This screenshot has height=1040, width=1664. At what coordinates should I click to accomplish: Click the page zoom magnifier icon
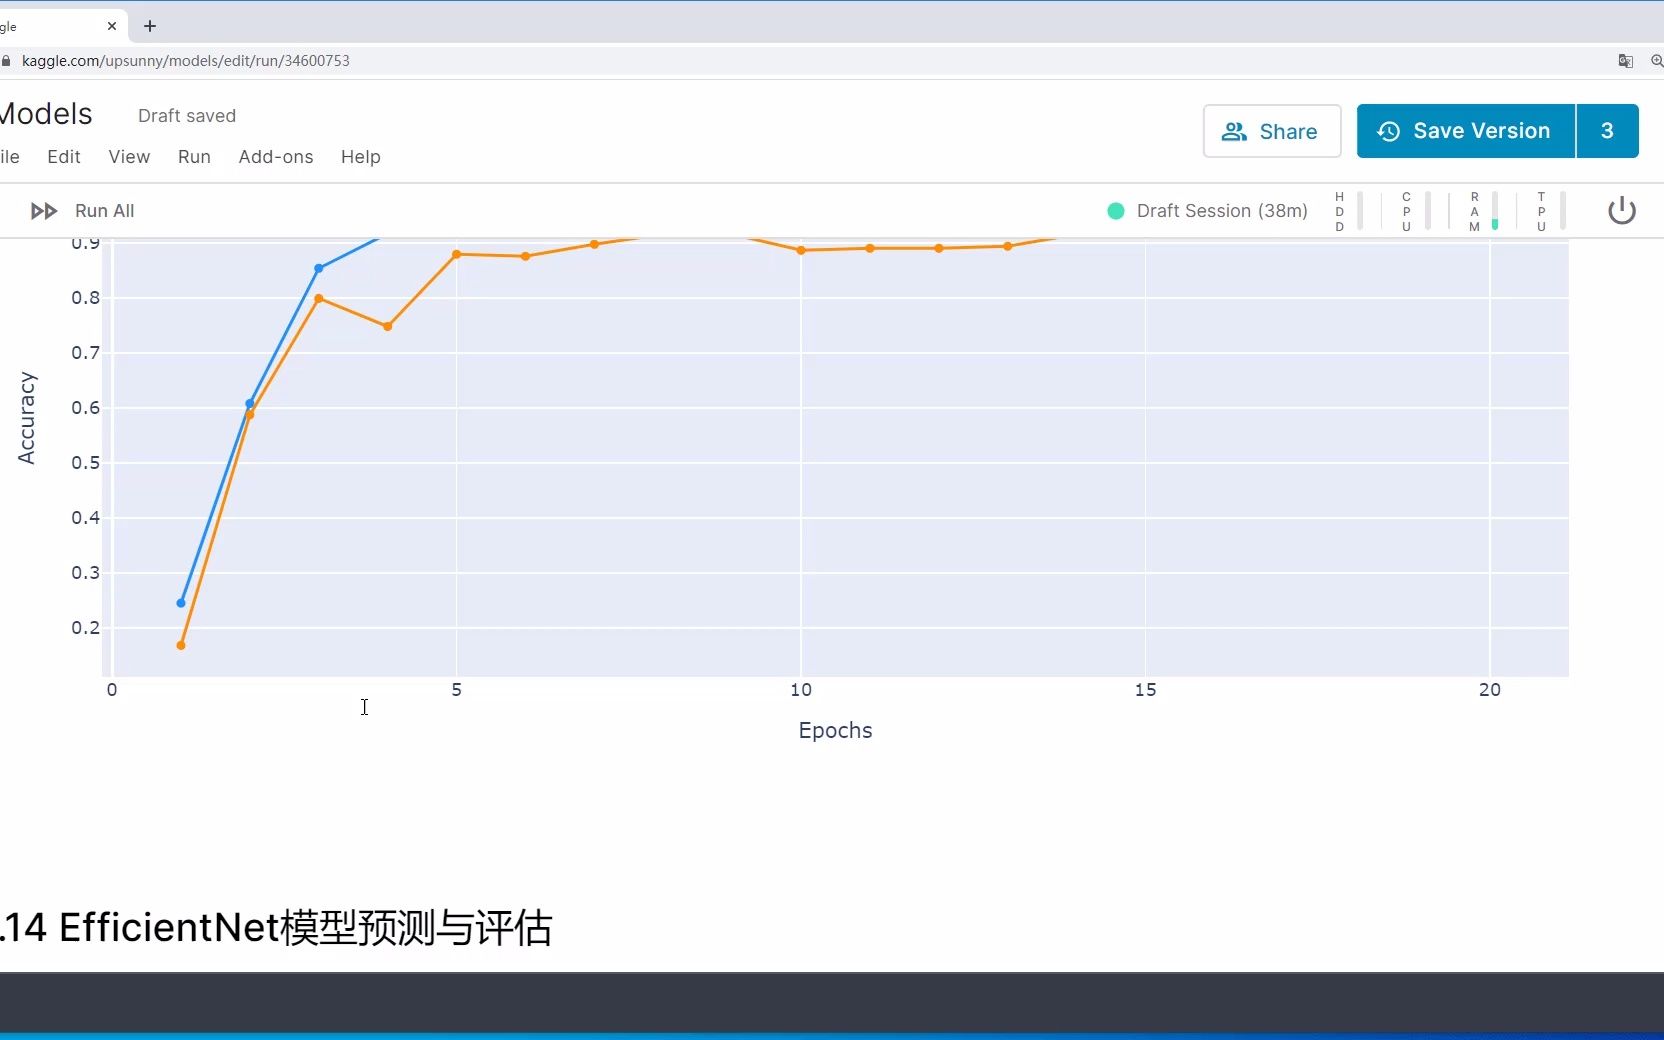pos(1657,61)
